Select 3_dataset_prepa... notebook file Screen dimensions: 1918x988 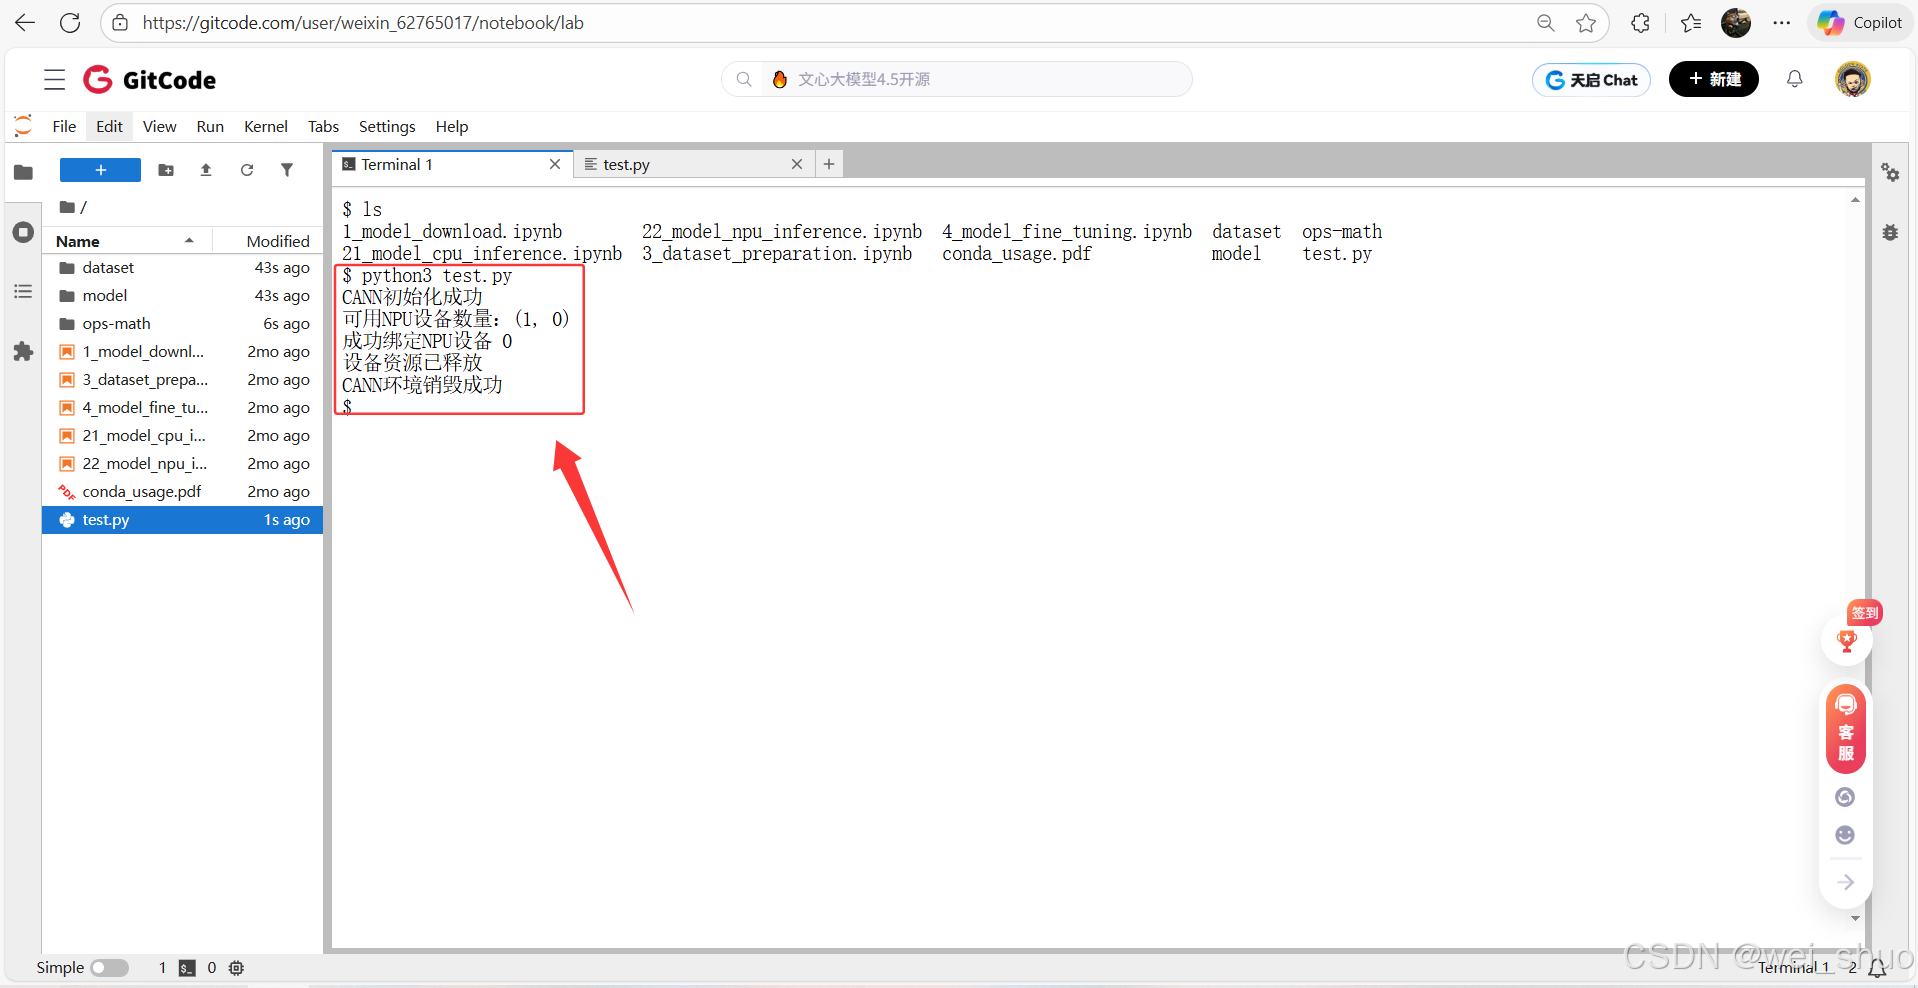point(182,379)
